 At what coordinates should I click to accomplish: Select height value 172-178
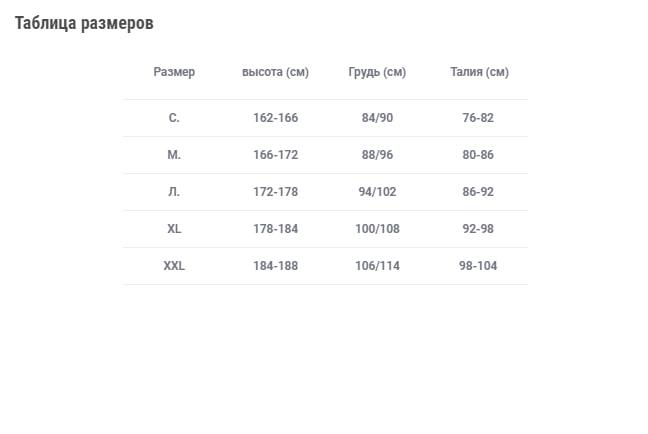pos(276,192)
